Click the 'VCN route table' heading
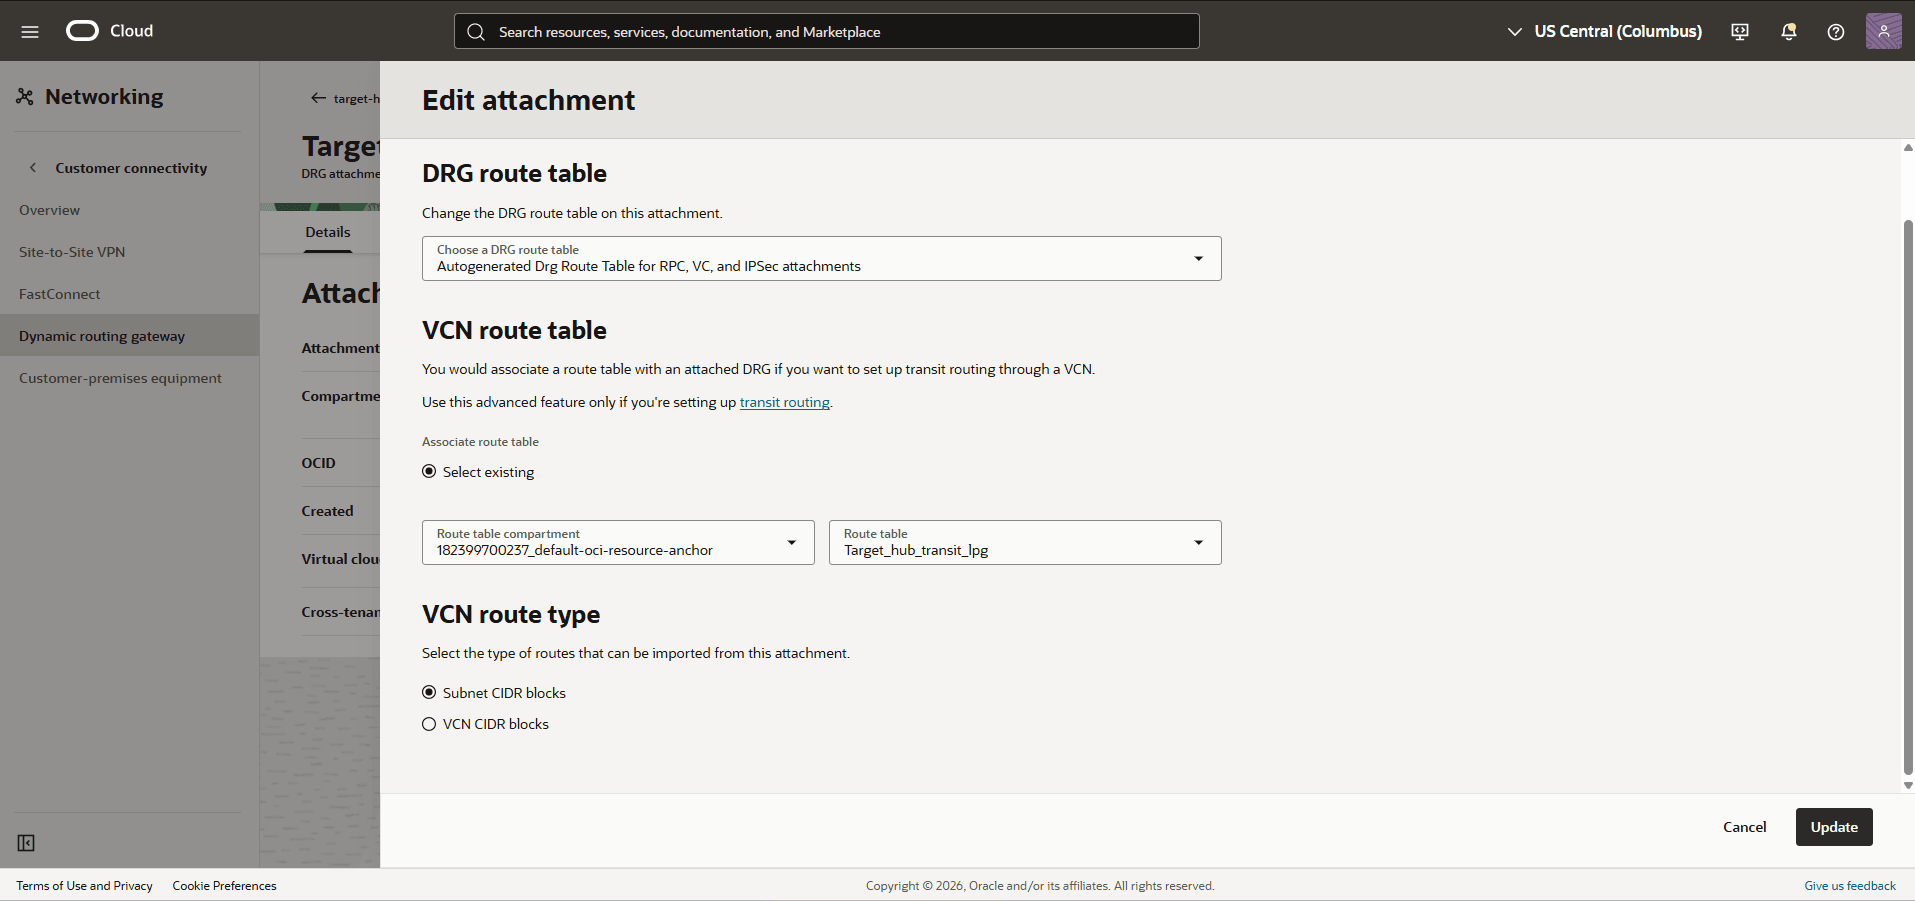The width and height of the screenshot is (1915, 901). click(514, 330)
